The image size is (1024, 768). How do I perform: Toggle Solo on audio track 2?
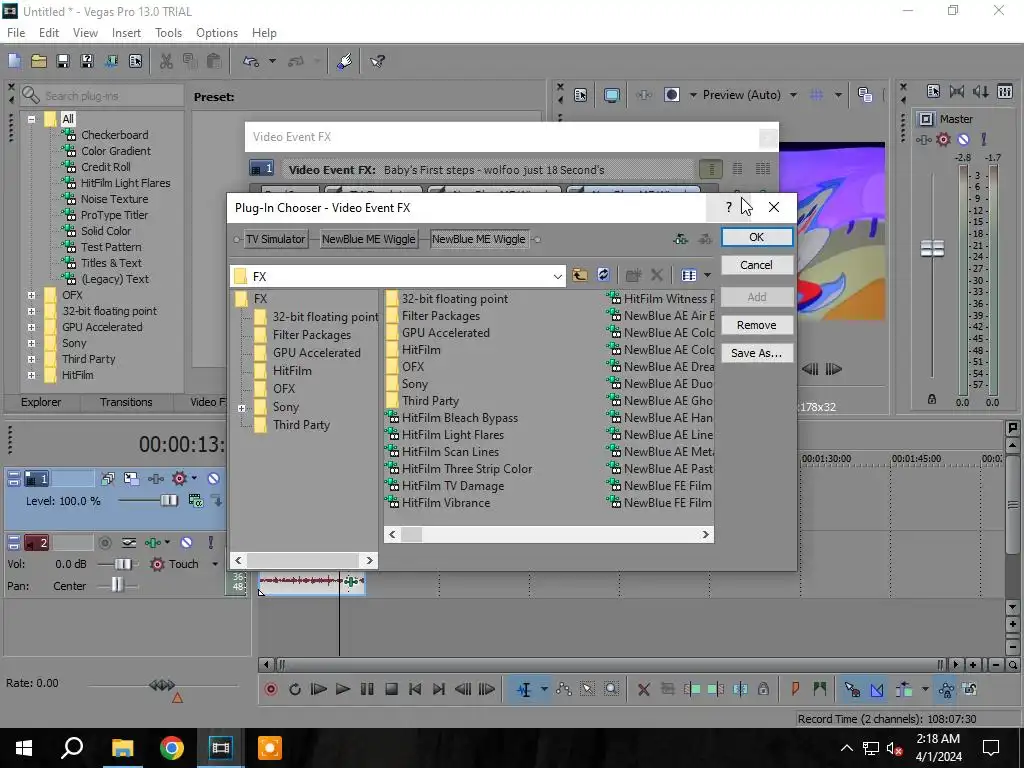pos(210,543)
